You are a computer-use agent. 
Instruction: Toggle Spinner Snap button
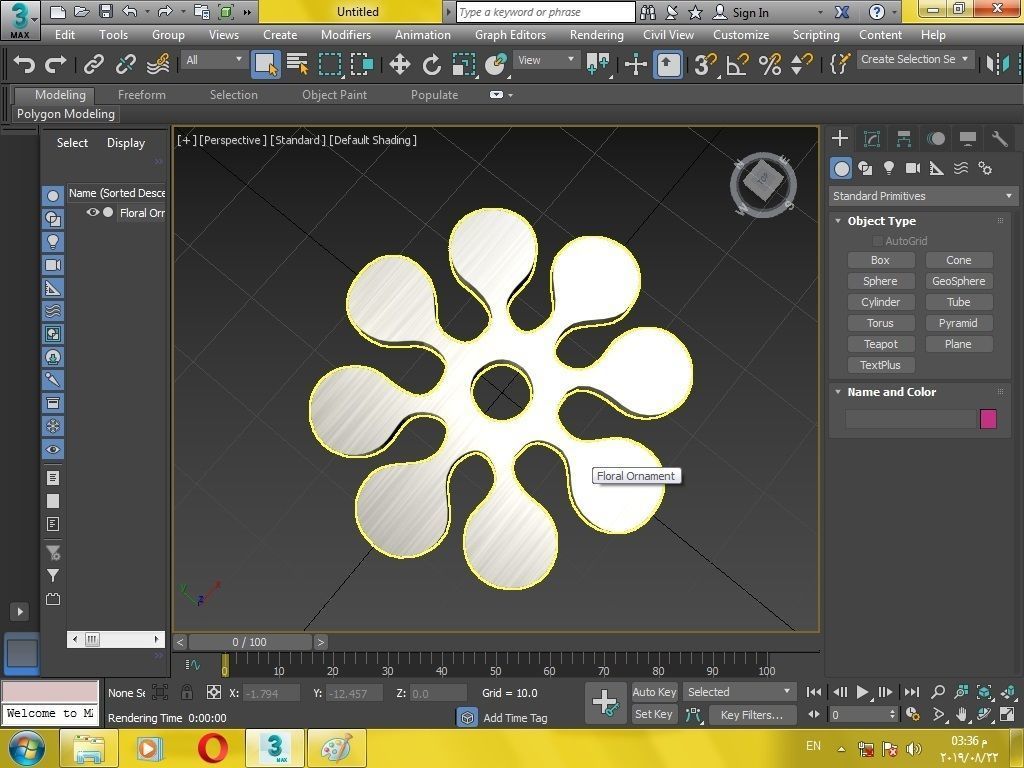point(801,64)
